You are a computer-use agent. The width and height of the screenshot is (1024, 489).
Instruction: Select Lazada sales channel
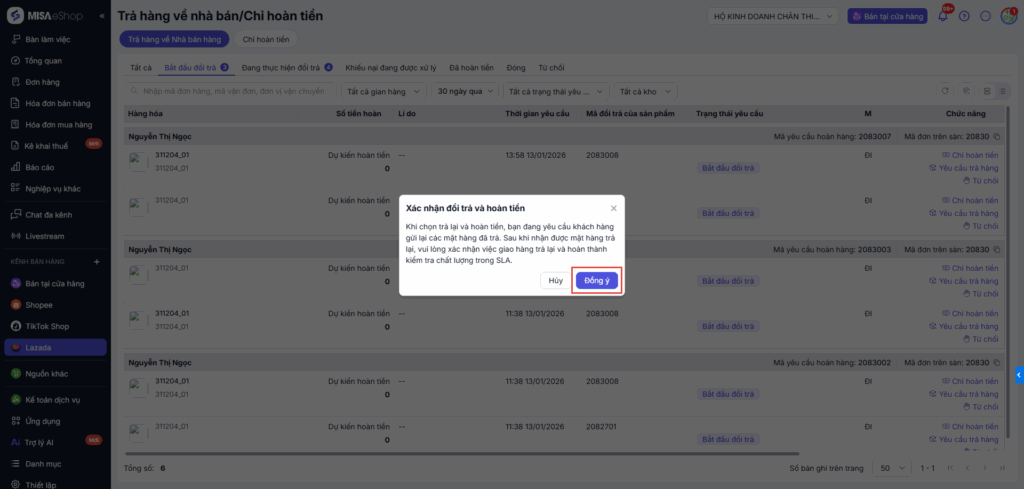[x=55, y=347]
